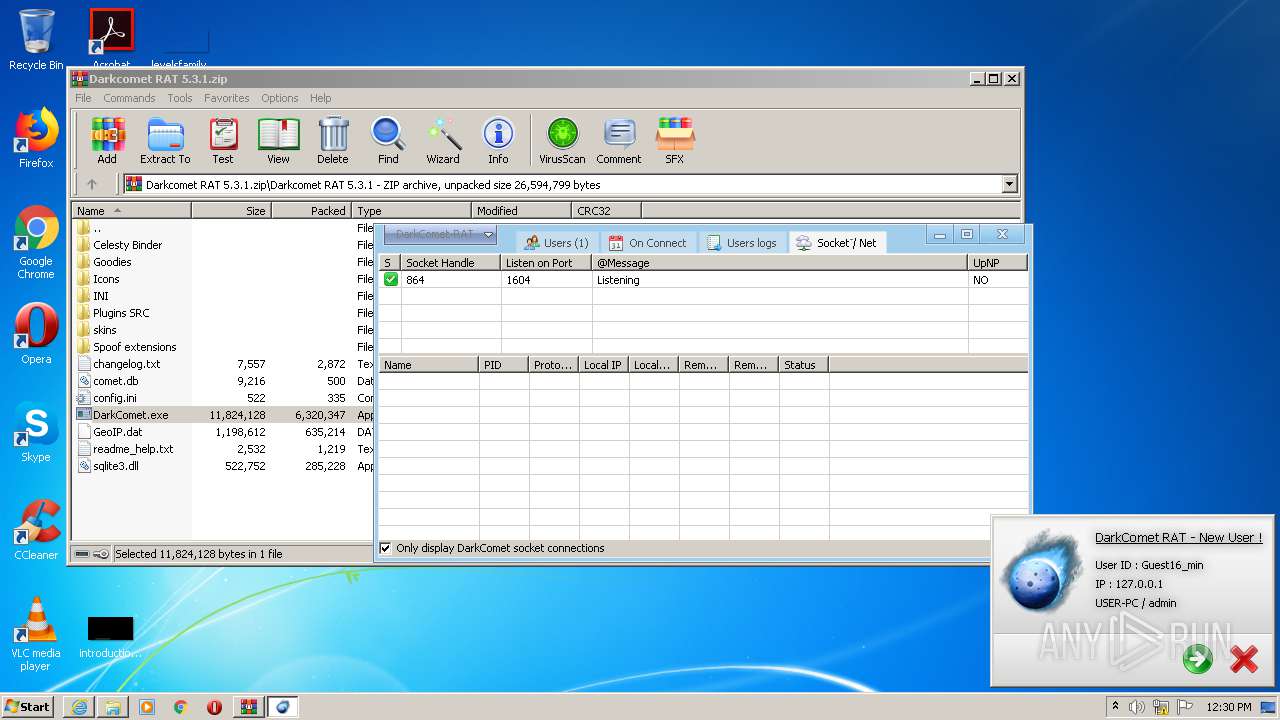Show archive Info
This screenshot has width=1280, height=720.
(x=498, y=141)
